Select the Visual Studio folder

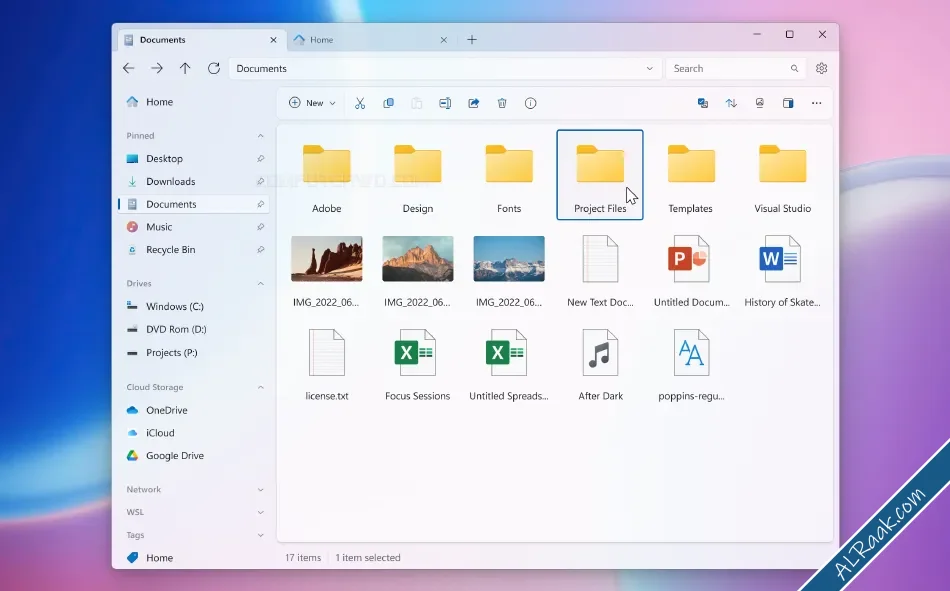point(782,175)
